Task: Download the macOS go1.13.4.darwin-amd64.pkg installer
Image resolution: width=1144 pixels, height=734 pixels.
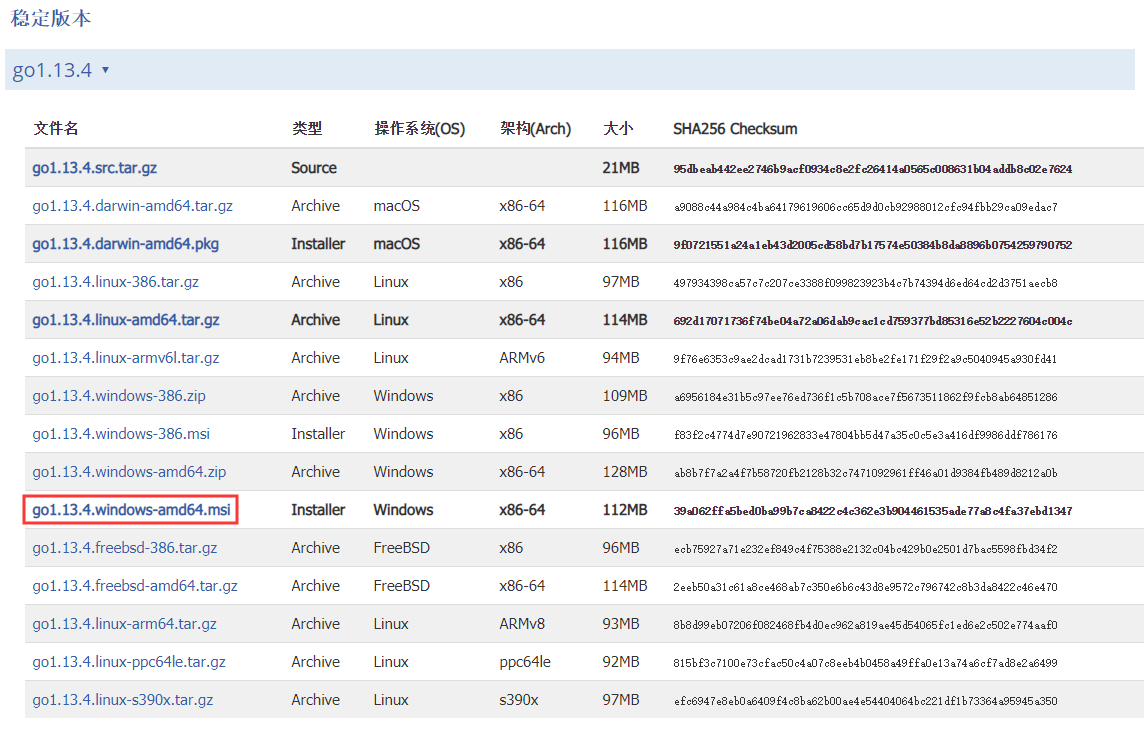Action: coord(125,244)
